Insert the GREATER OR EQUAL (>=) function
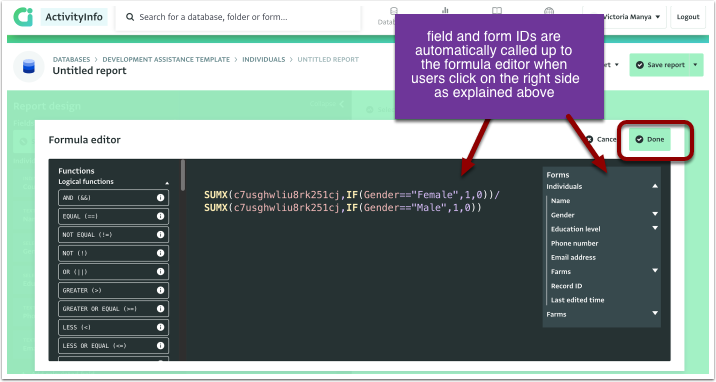Viewport: 716px width, 382px height. coord(113,309)
